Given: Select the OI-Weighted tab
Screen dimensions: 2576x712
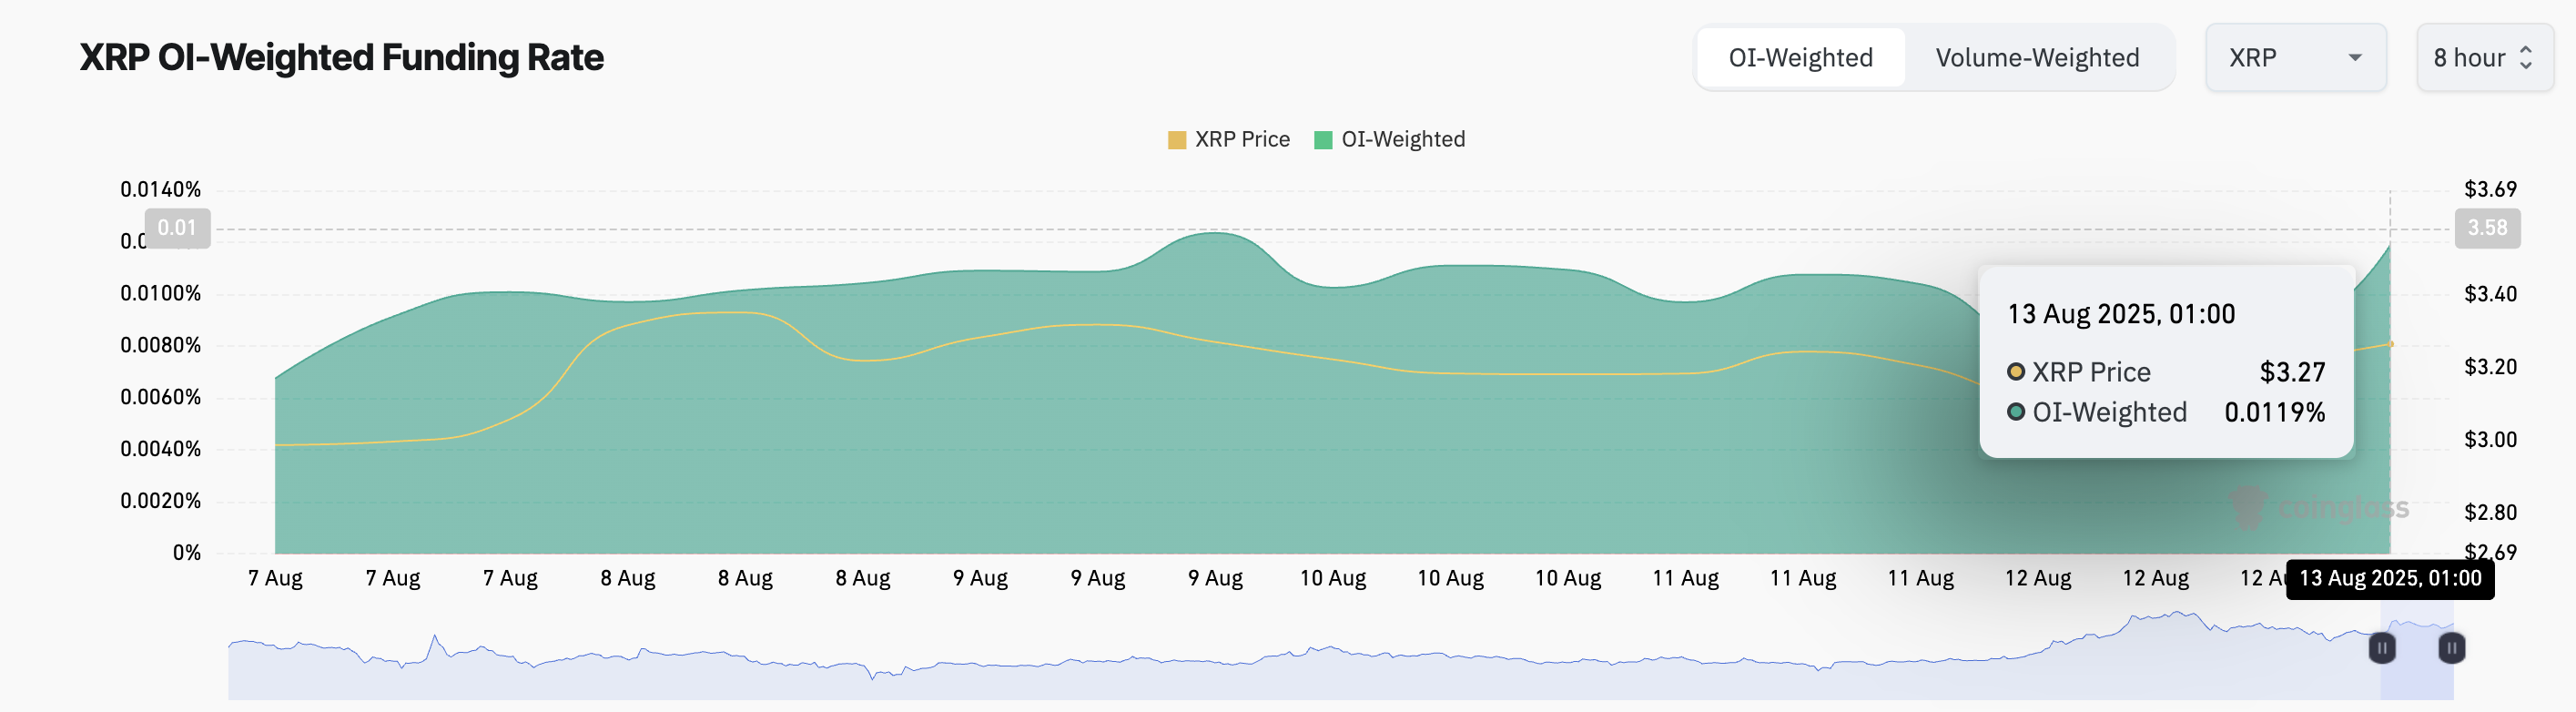Looking at the screenshot, I should (1800, 58).
